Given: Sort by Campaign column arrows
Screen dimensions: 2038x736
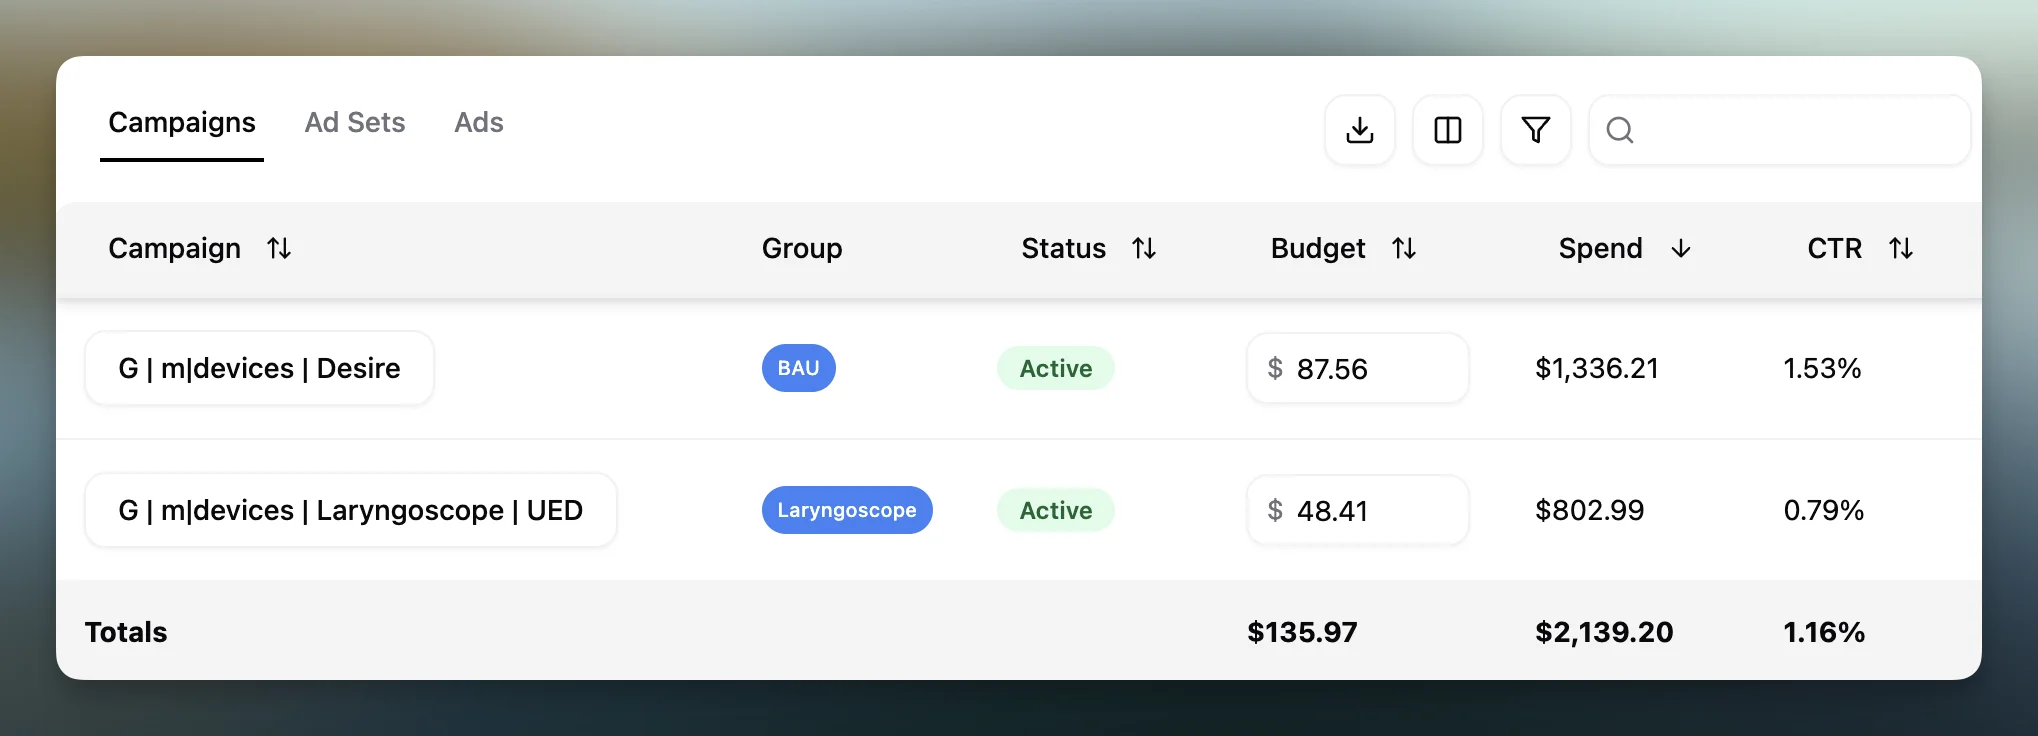Looking at the screenshot, I should click(279, 248).
